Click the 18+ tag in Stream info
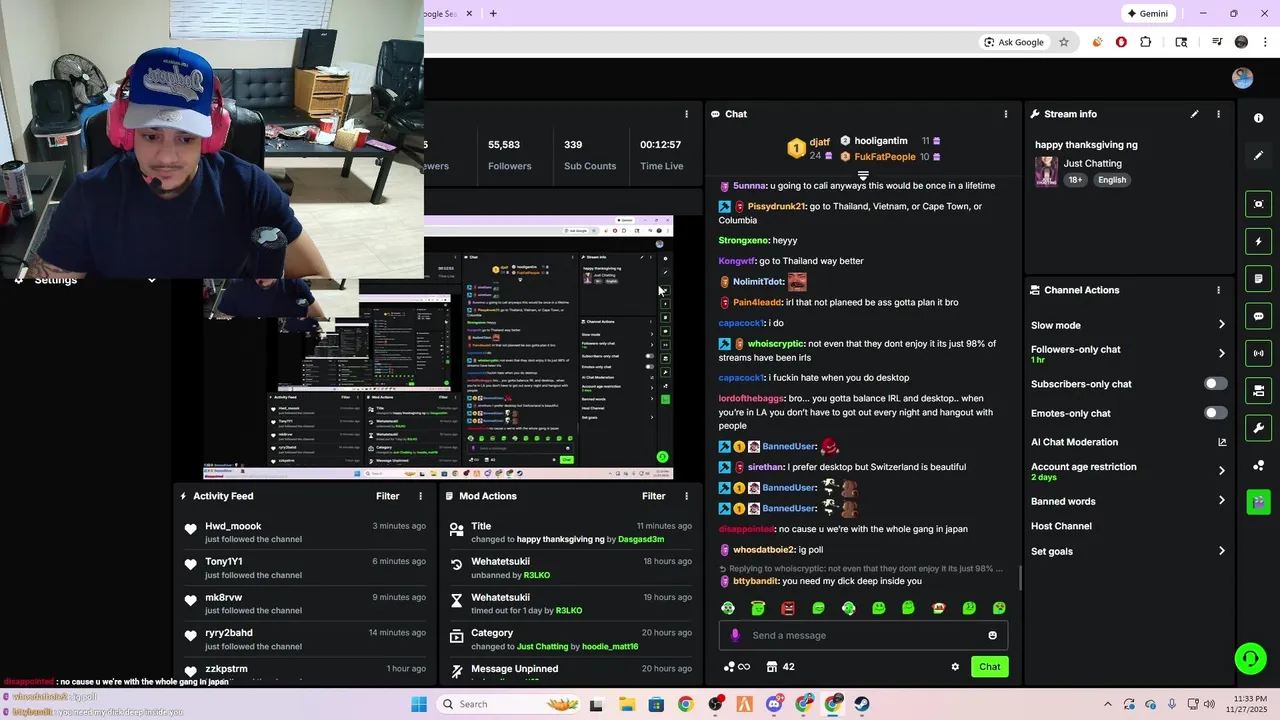Viewport: 1280px width, 720px height. pos(1075,180)
